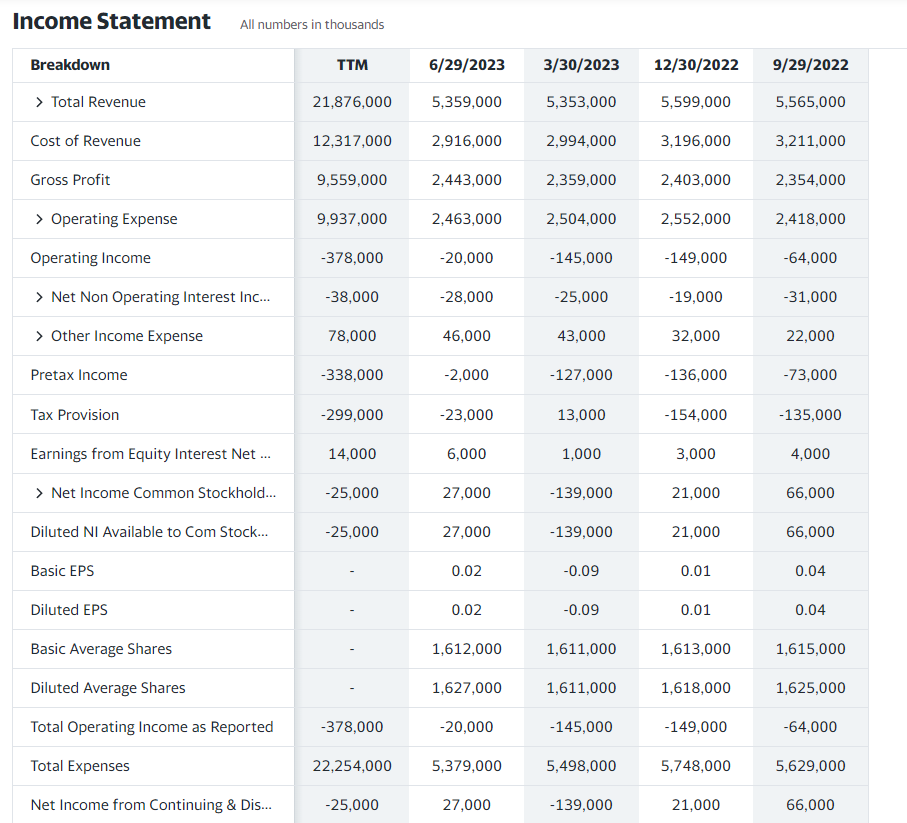Expand the Other Income Expense row
This screenshot has height=823, width=907.
pos(39,336)
